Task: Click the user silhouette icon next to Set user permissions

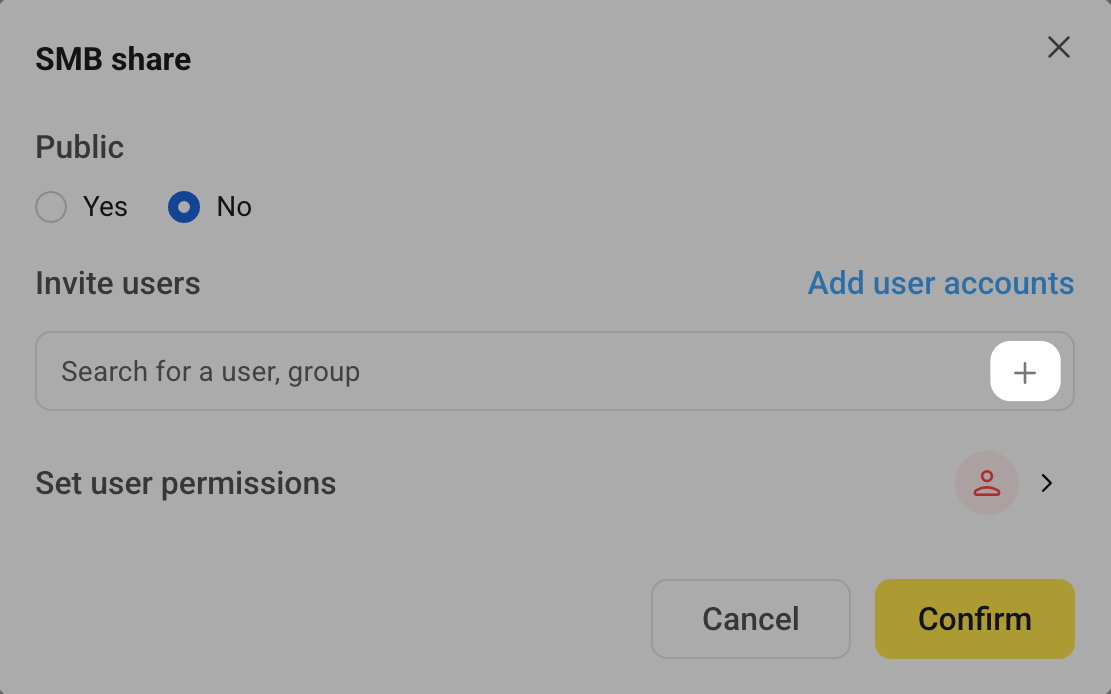Action: pos(986,483)
